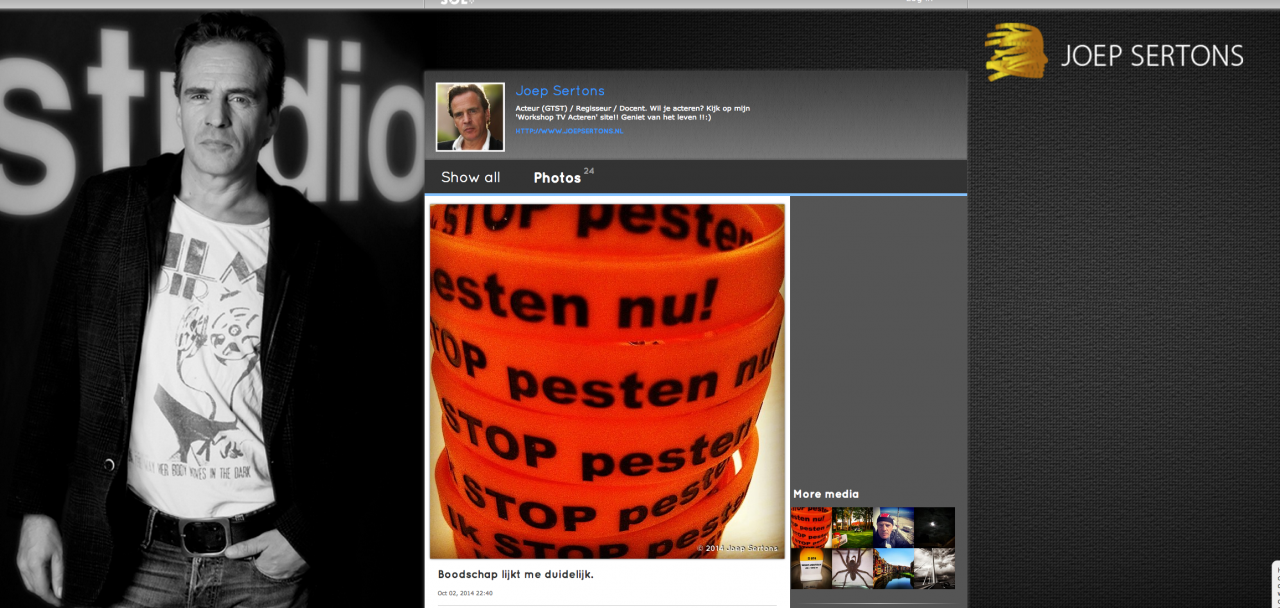The height and width of the screenshot is (608, 1280).
Task: Open the large STOP pesten wristbands photo
Action: pos(607,381)
